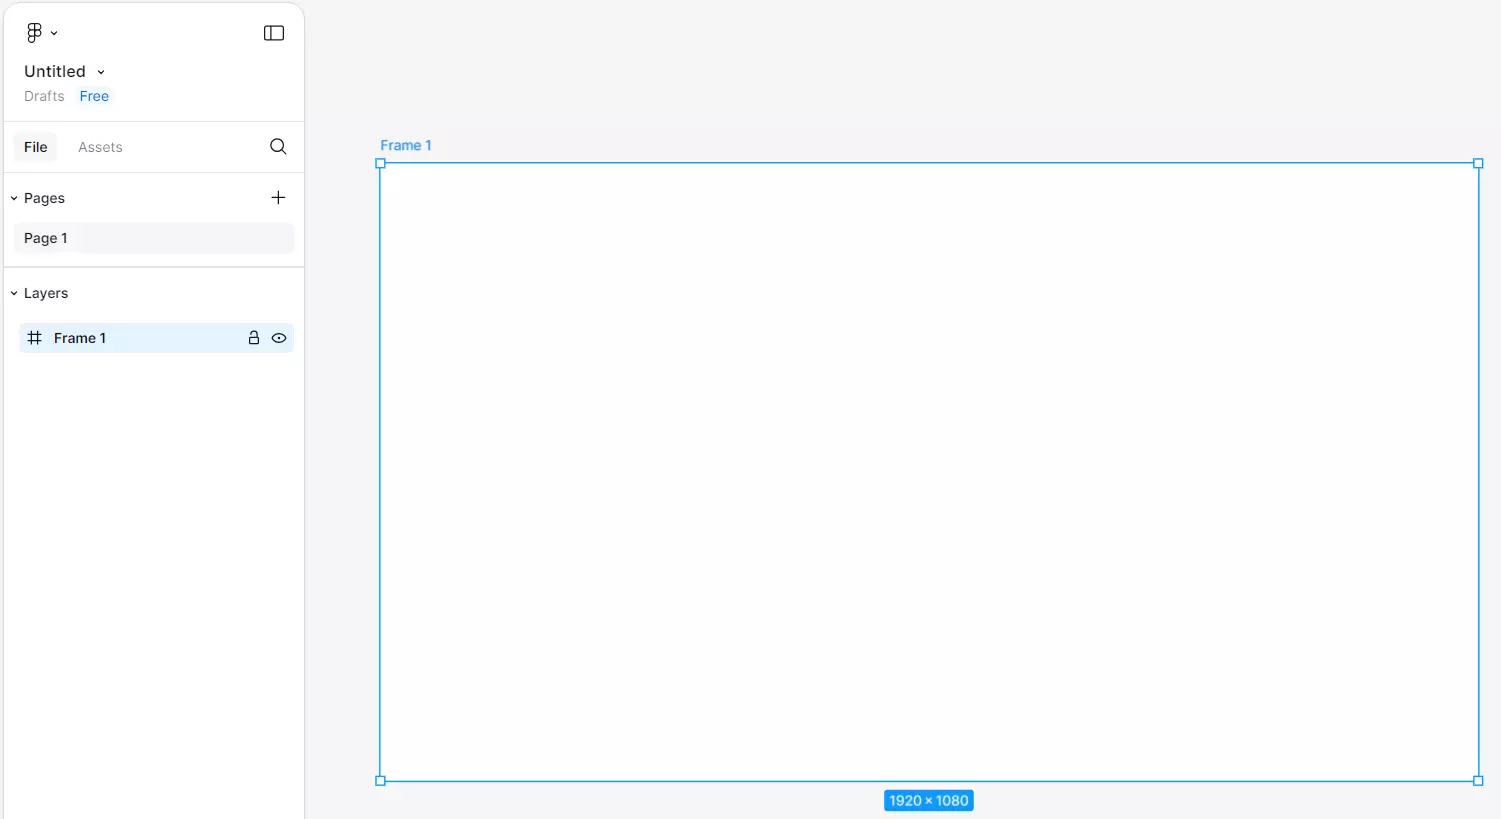1501x819 pixels.
Task: Add a new page with plus icon
Action: [x=278, y=198]
